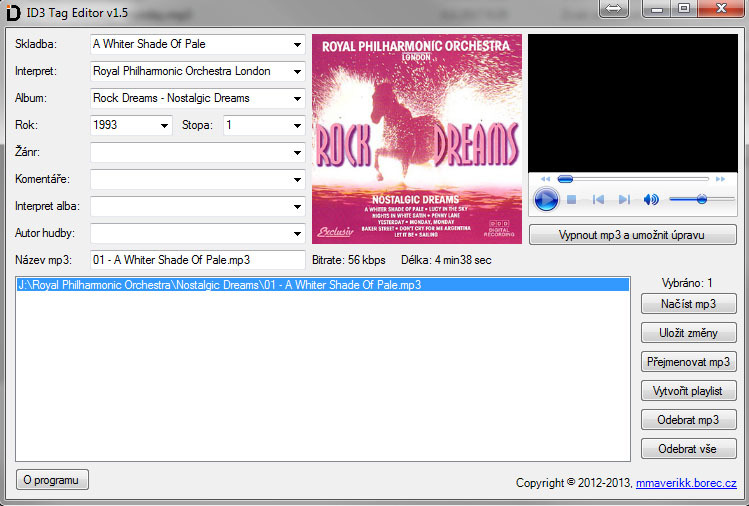Screen dimensions: 749x506
Task: Open the Skladba dropdown arrow
Action: 297,44
